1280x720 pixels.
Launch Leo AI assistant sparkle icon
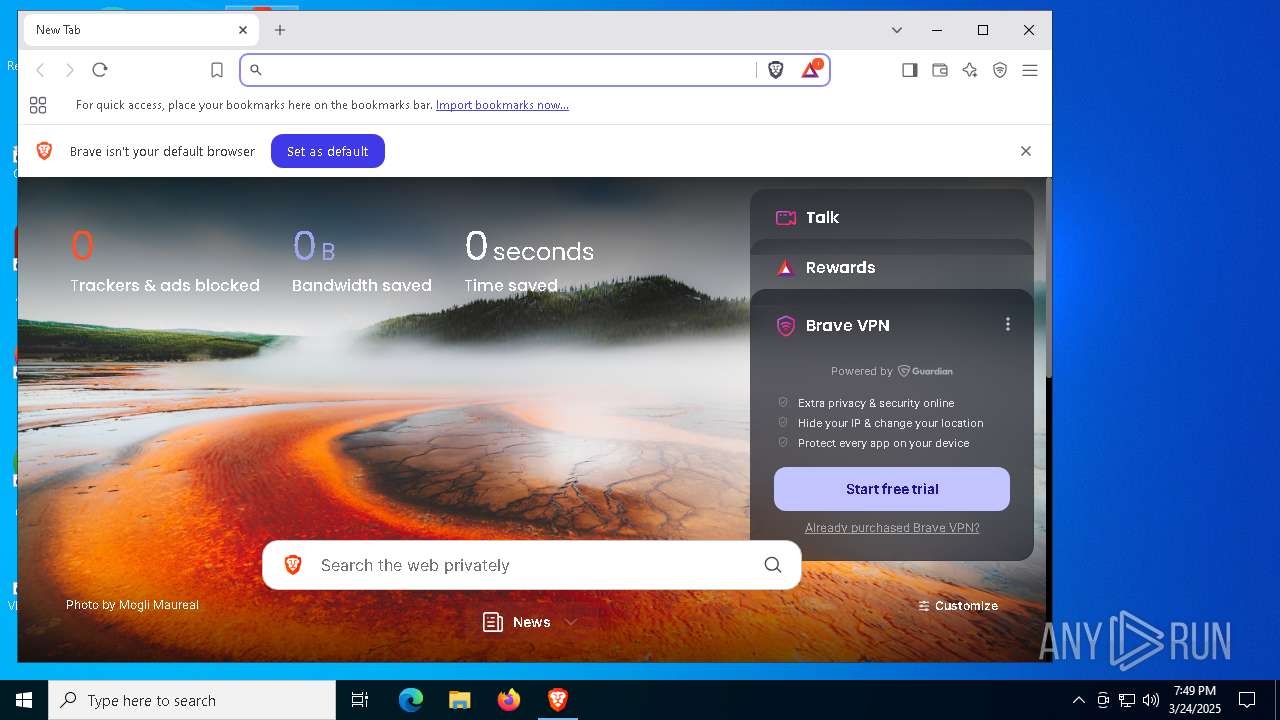[x=969, y=70]
